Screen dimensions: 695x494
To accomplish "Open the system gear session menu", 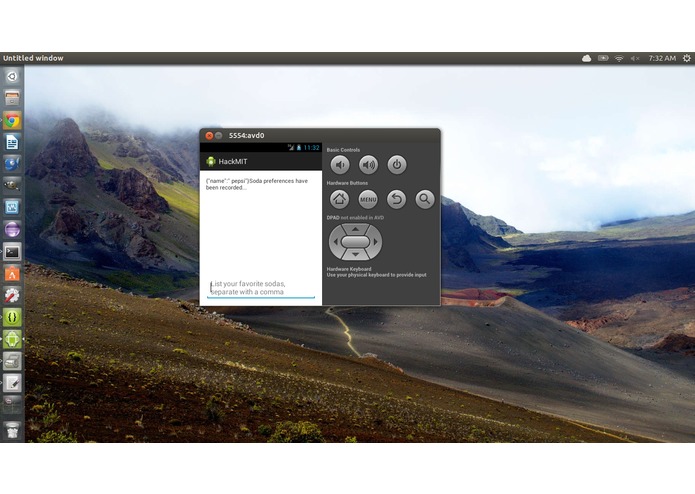I will click(687, 58).
